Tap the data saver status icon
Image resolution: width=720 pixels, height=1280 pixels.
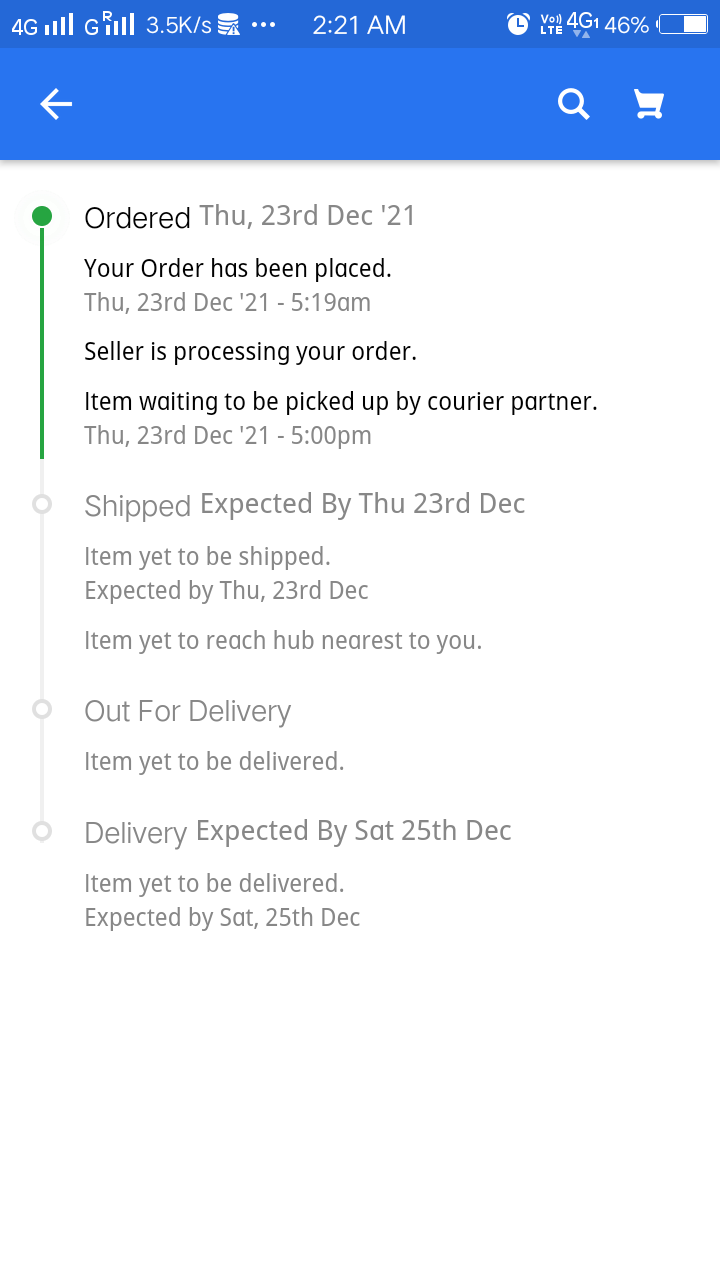click(x=229, y=25)
